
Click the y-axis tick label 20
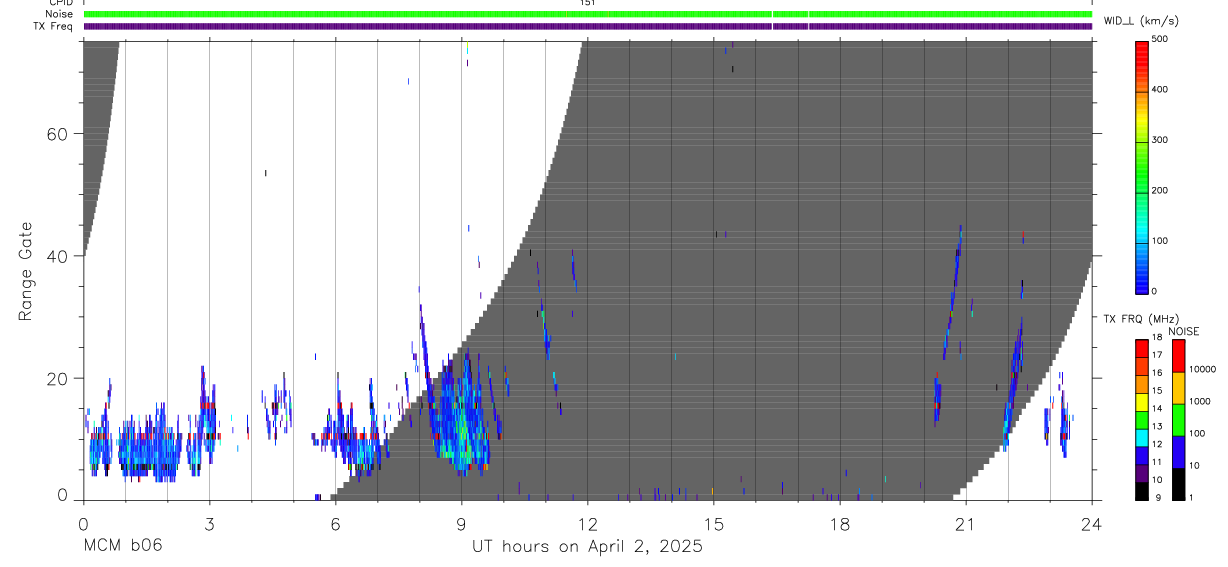coord(56,378)
